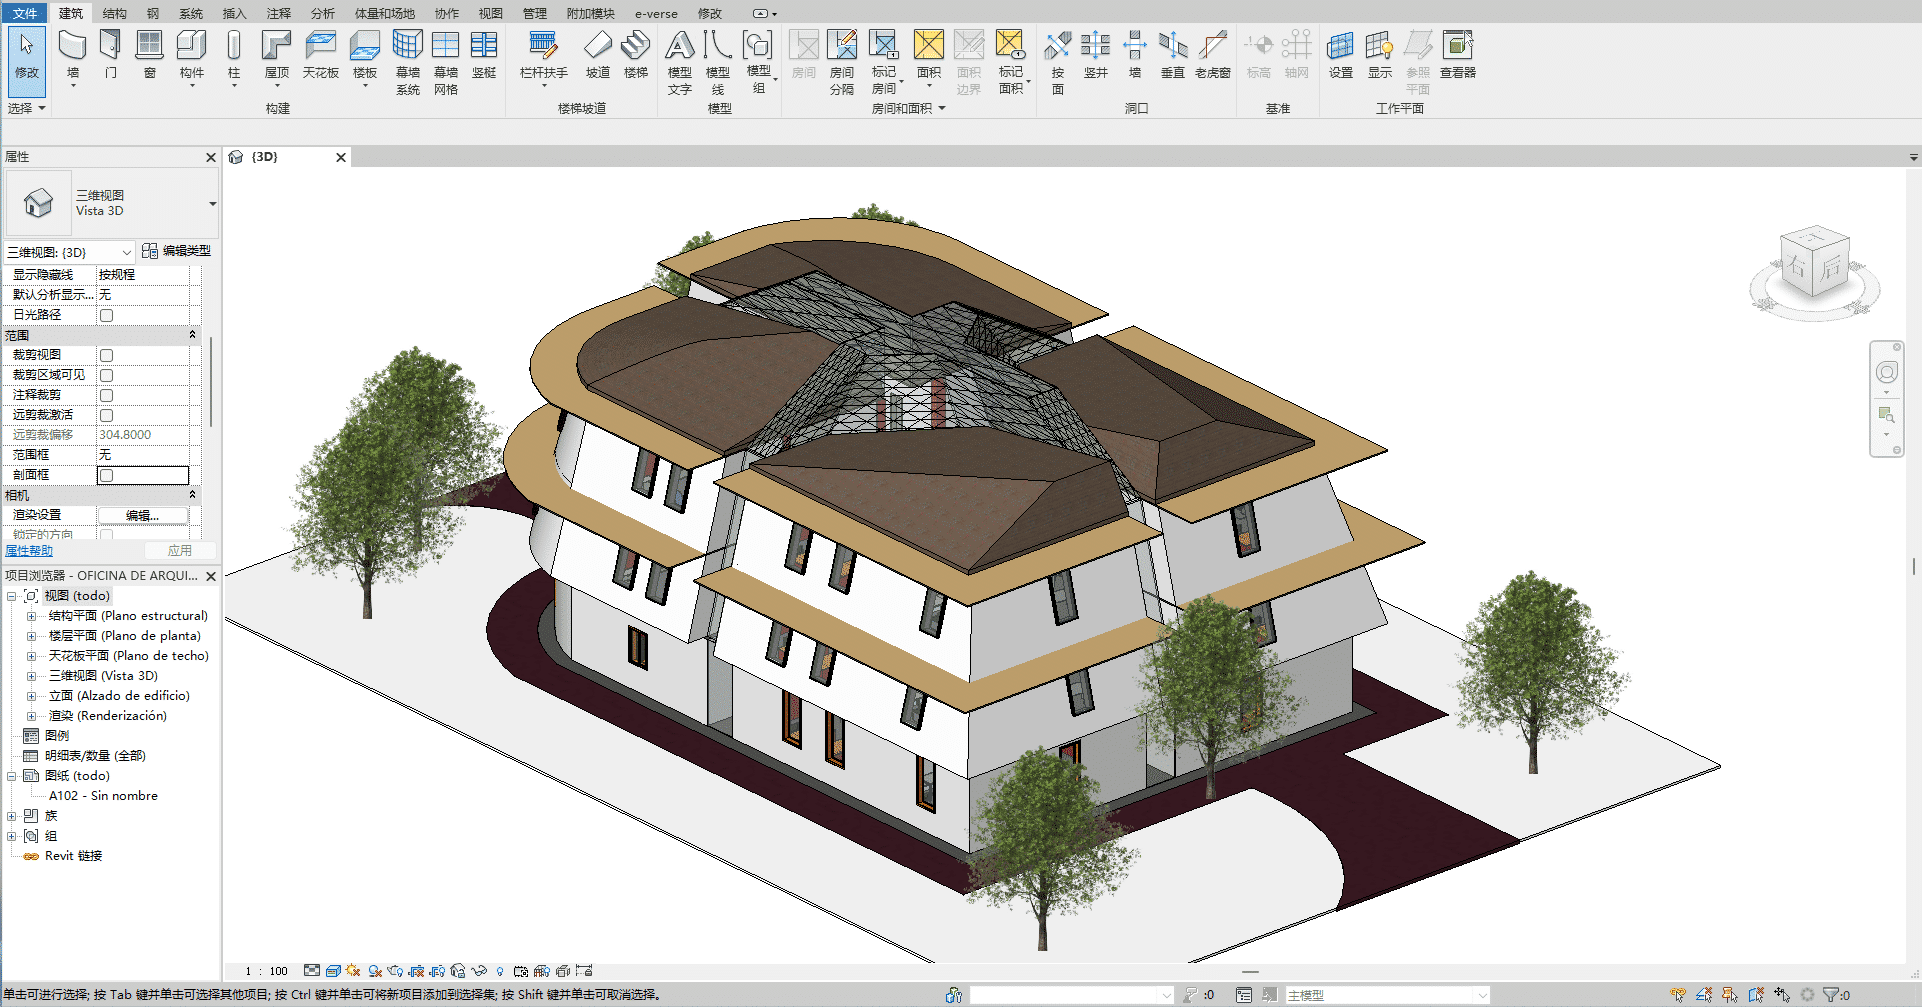Screen dimensions: 1922x1007
Task: Open the 体量和场地 ribbon tab
Action: [385, 13]
